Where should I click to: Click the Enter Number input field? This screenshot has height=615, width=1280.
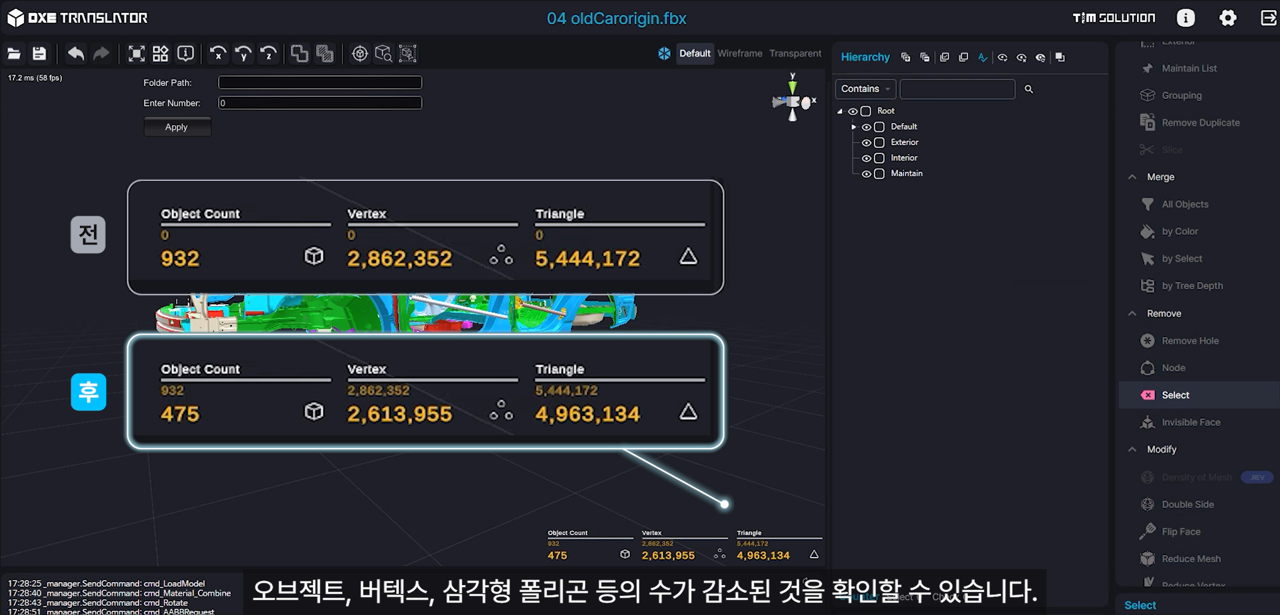(320, 103)
